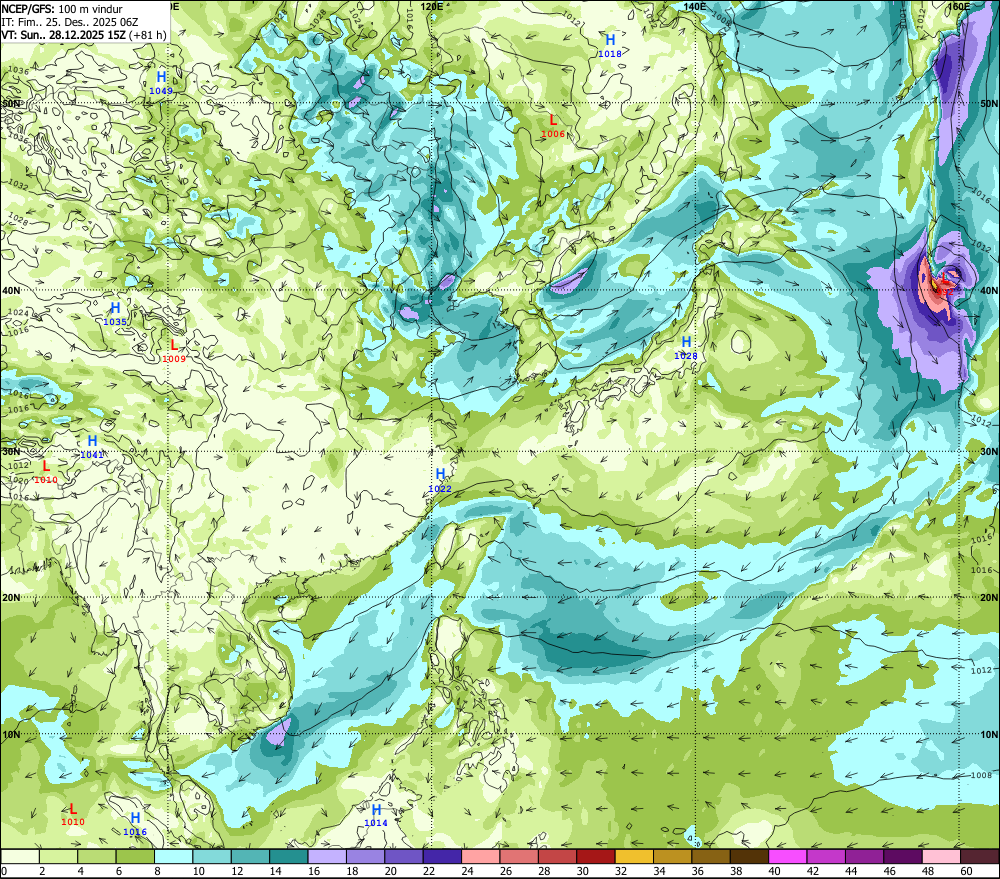The height and width of the screenshot is (879, 1000).
Task: Click the 'NCEP/GFS: 100 m vindur' title
Action: coord(62,9)
